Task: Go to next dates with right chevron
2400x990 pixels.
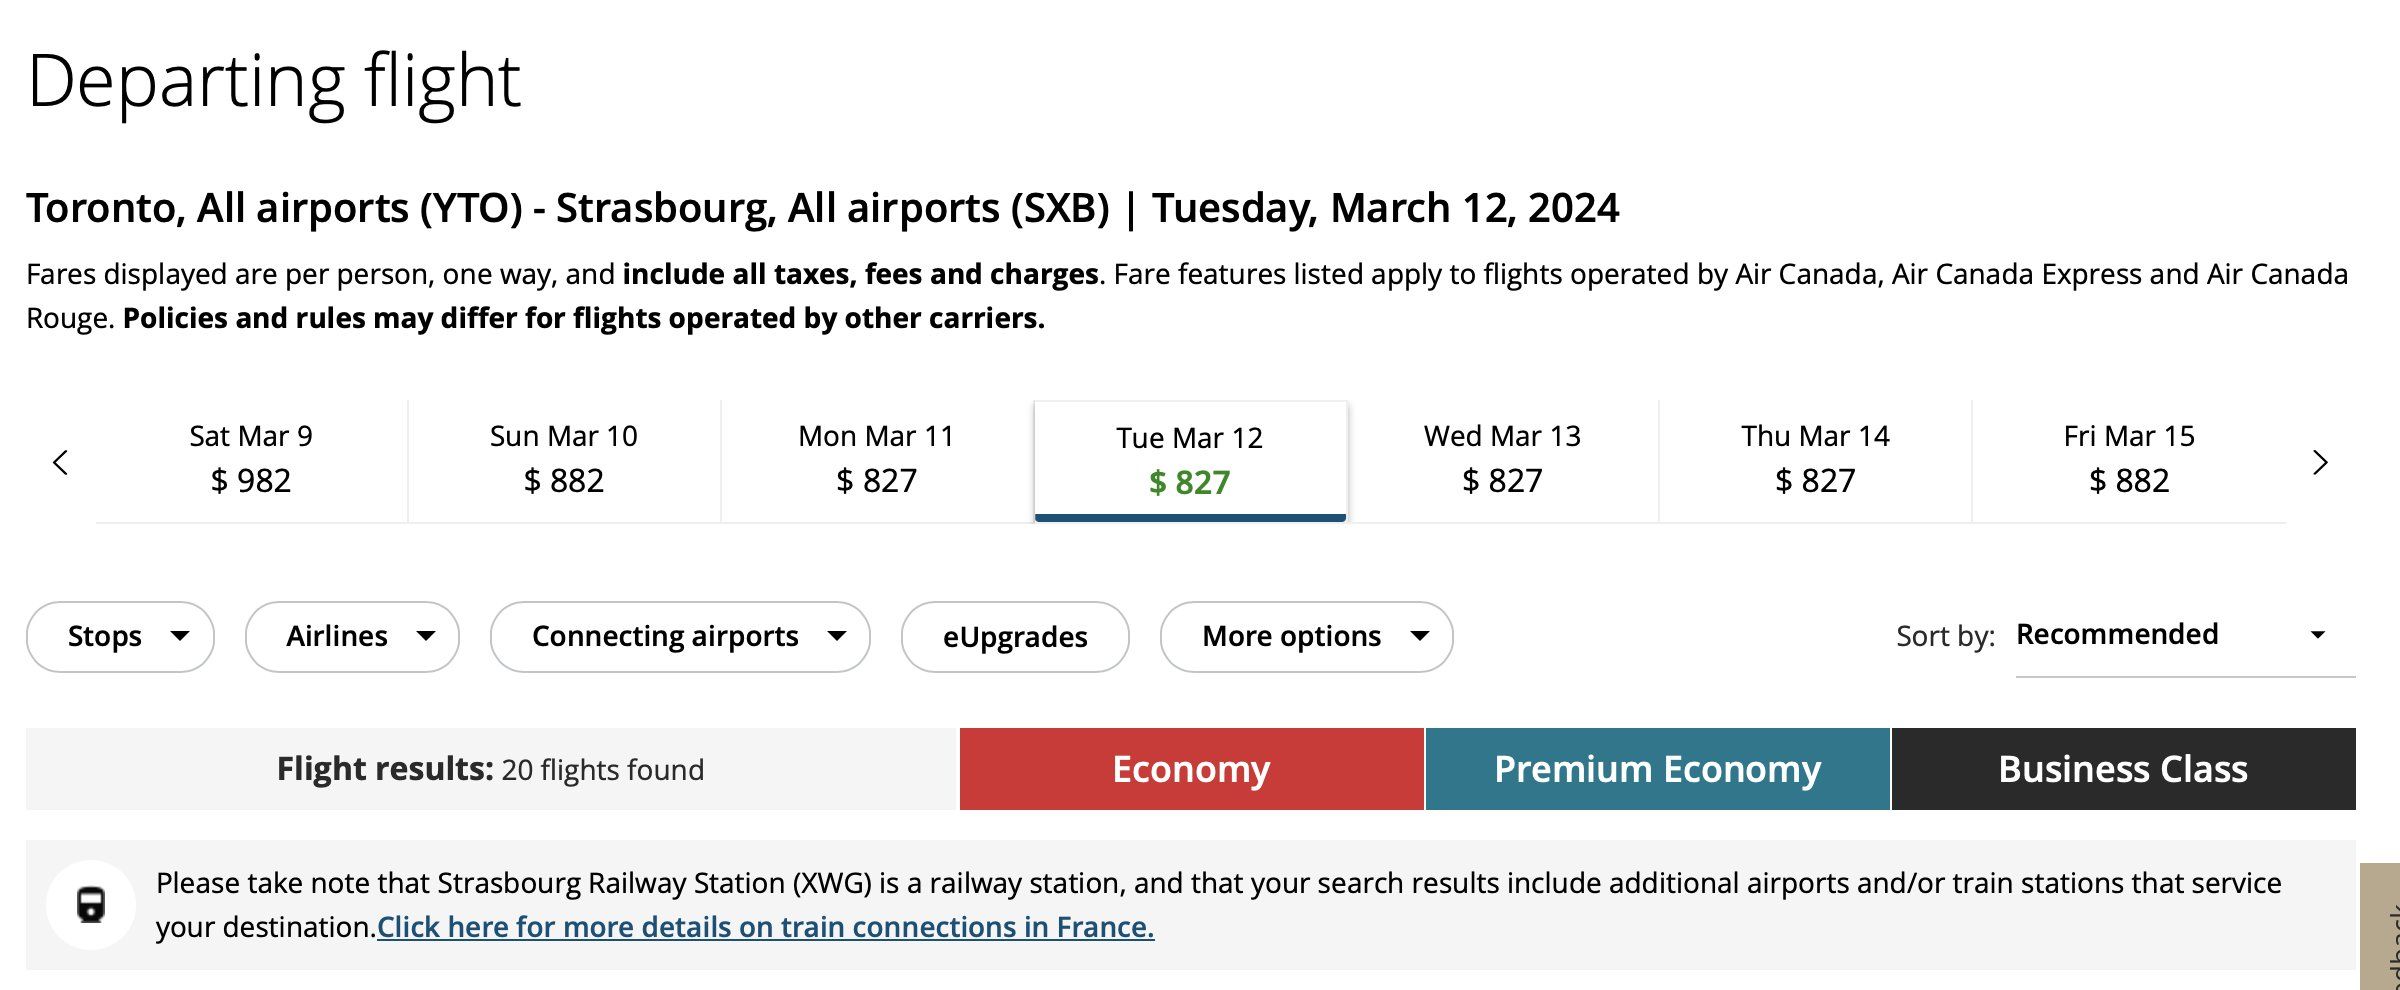Action: point(2320,462)
